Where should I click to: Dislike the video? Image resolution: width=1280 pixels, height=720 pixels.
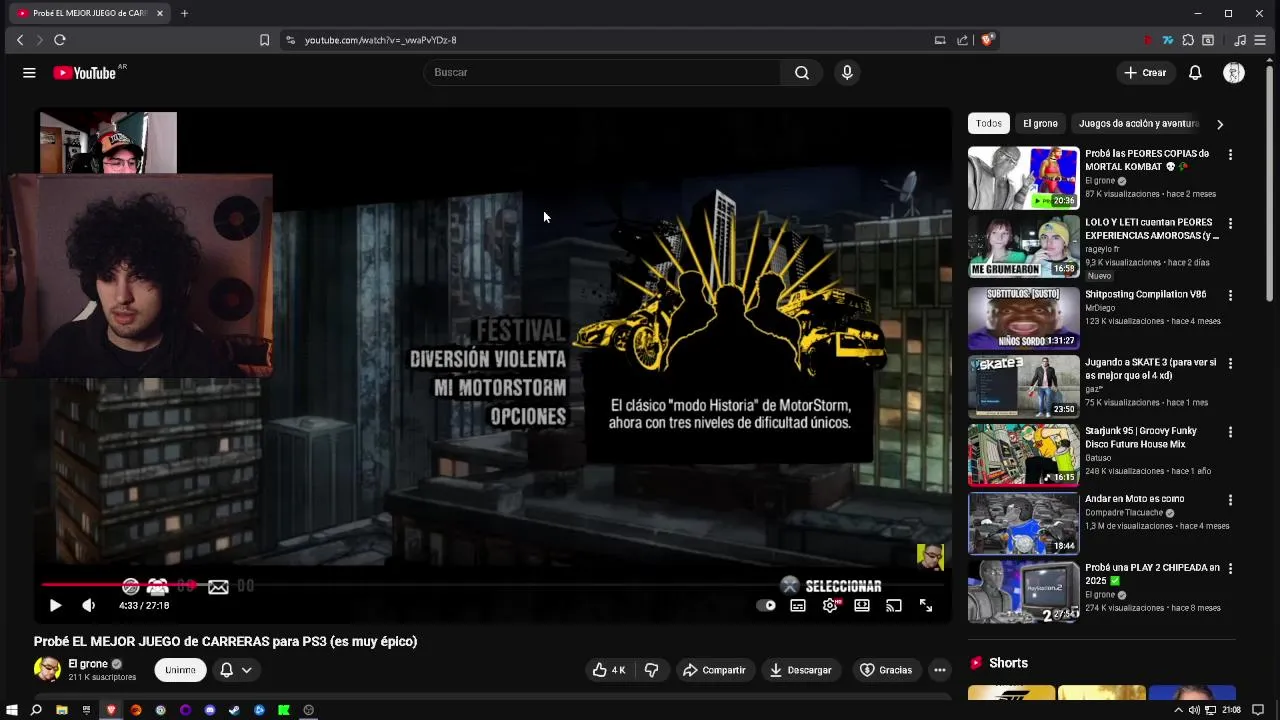click(x=652, y=670)
